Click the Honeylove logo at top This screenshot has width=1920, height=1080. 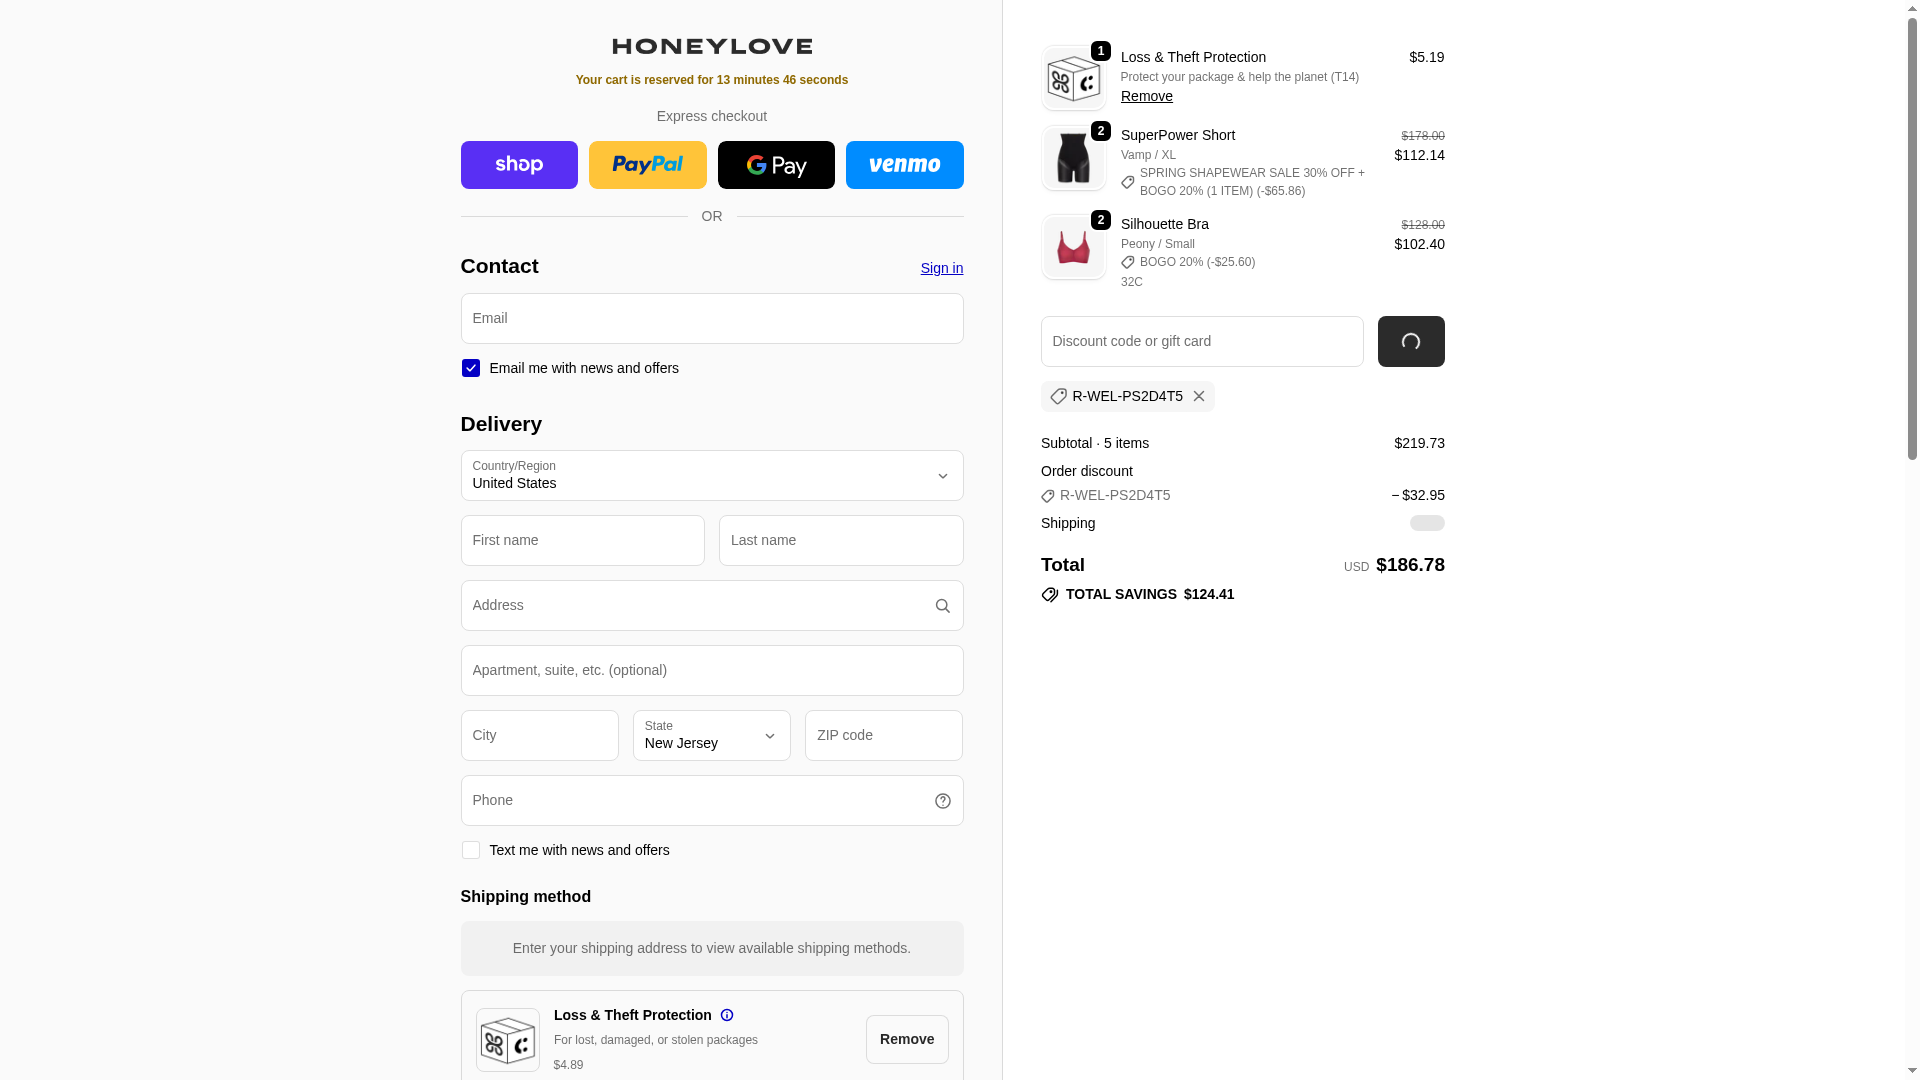pos(712,46)
